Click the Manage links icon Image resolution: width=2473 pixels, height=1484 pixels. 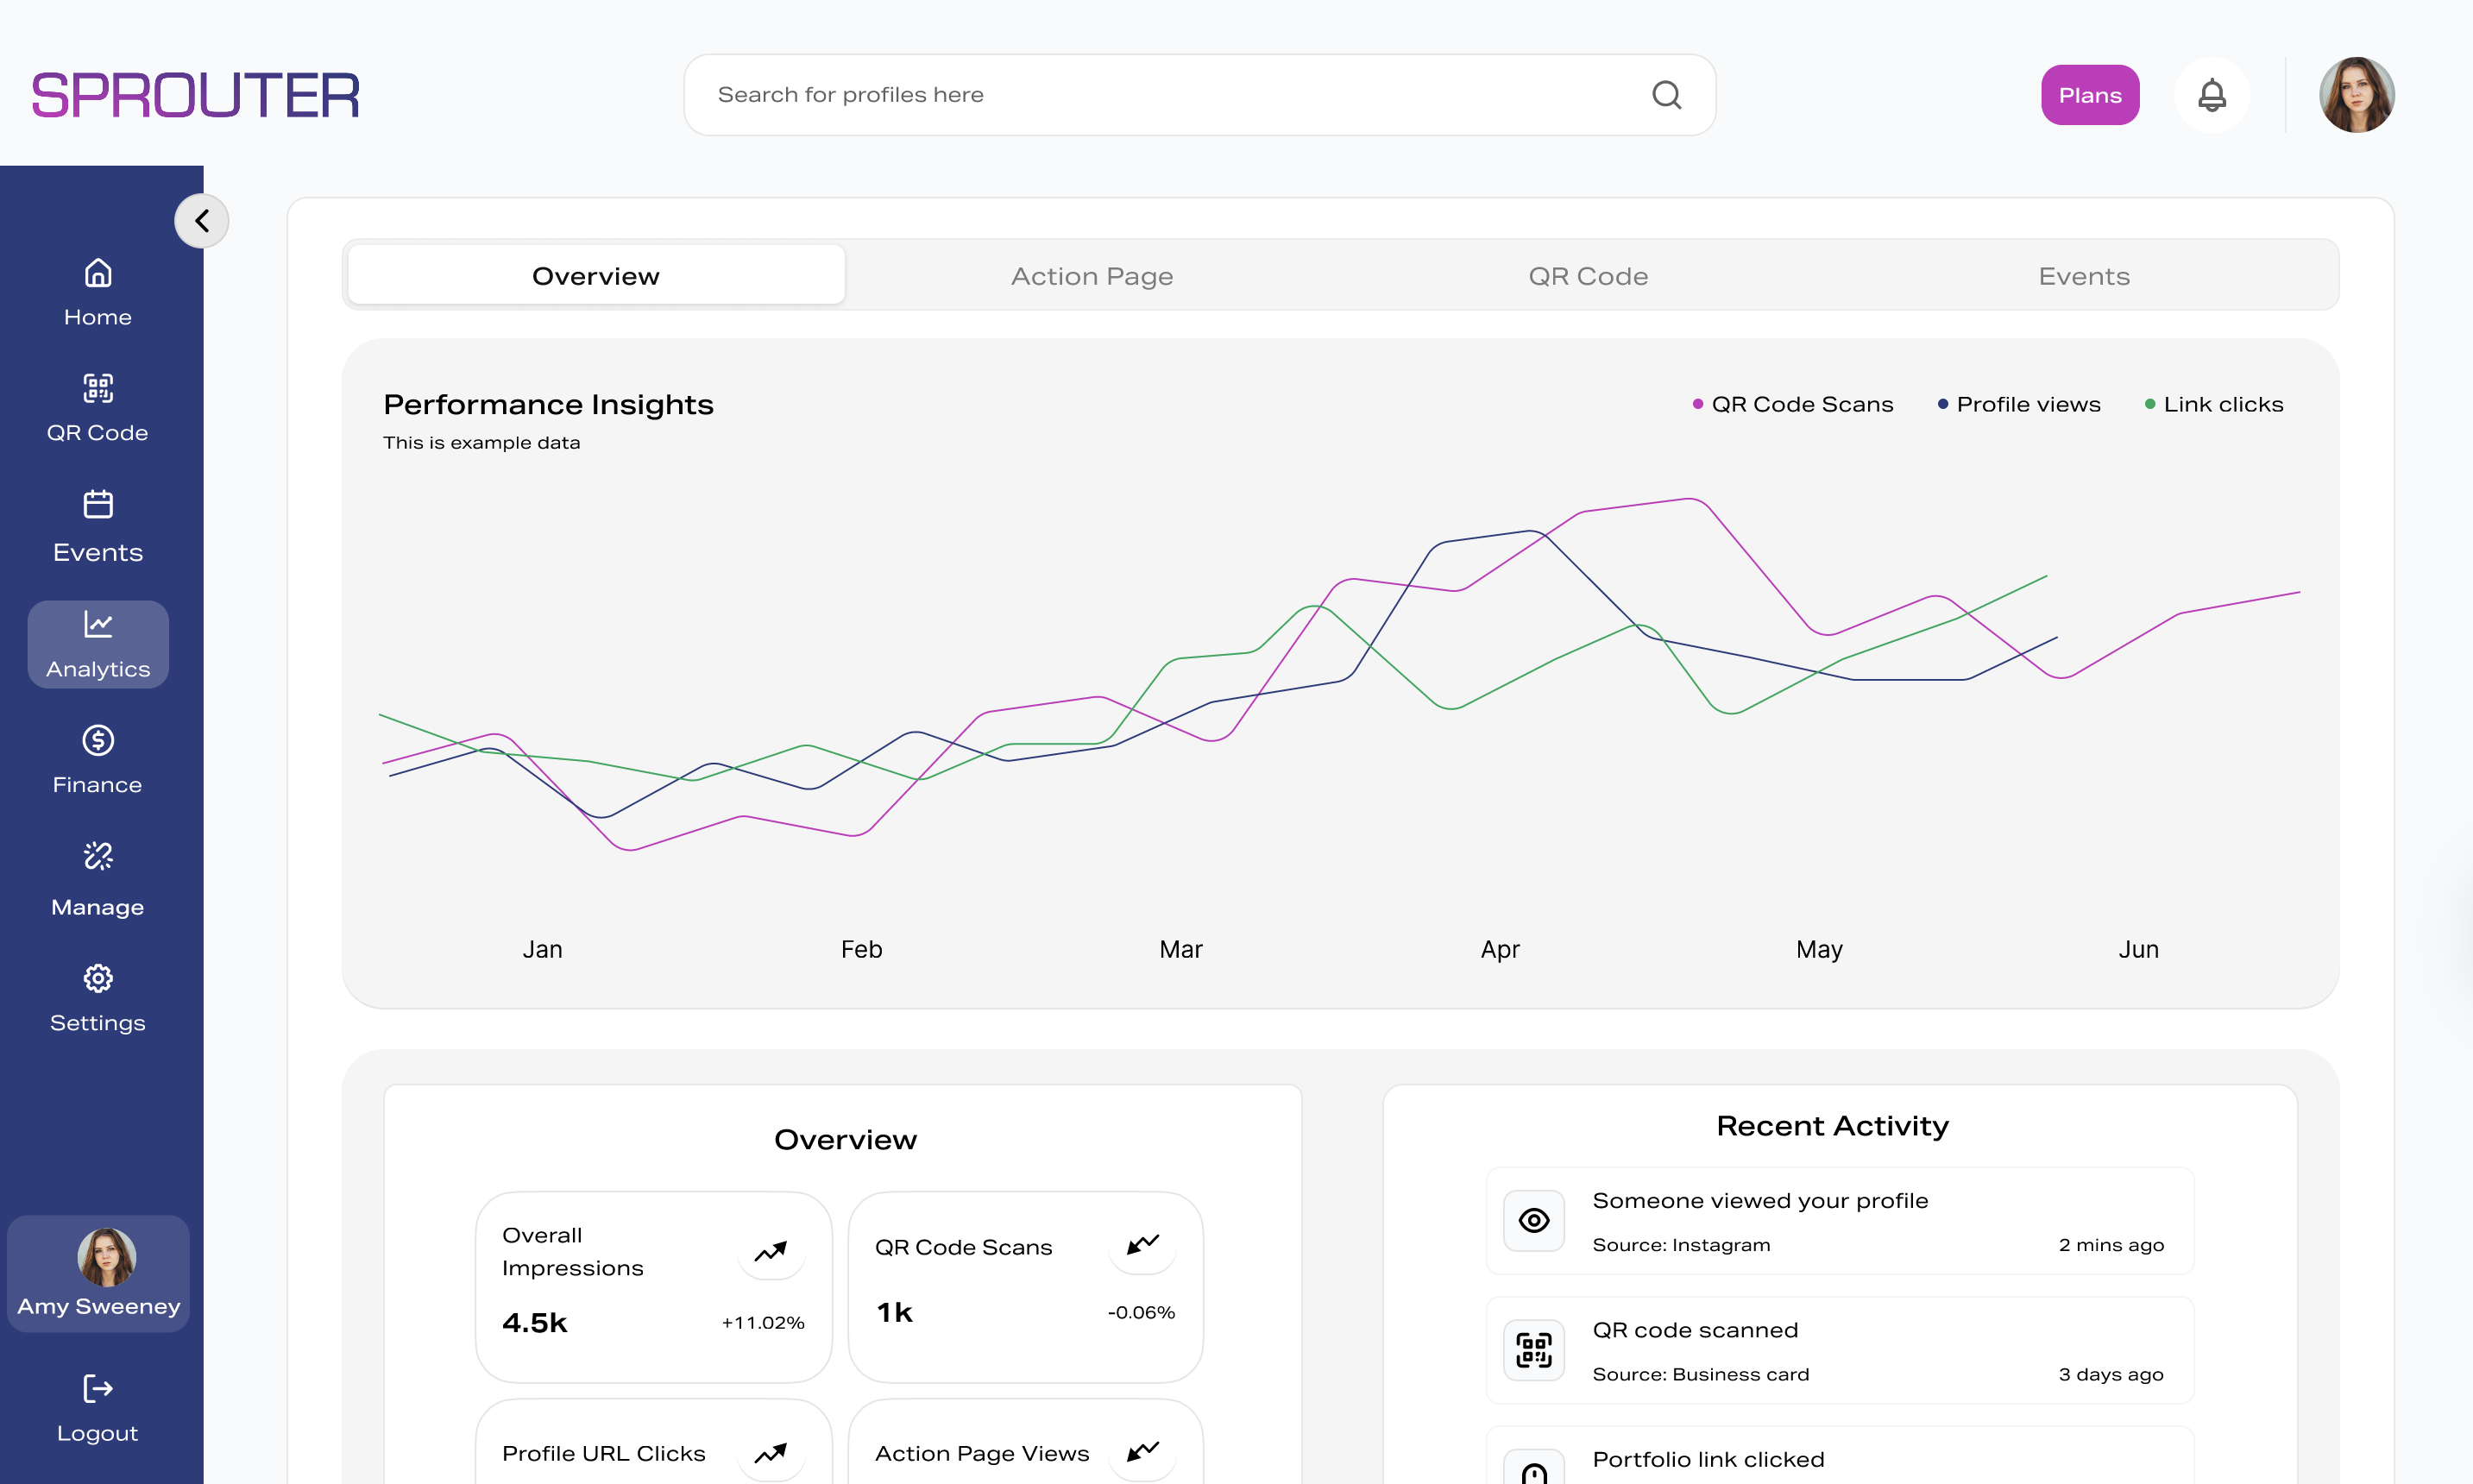tap(97, 856)
